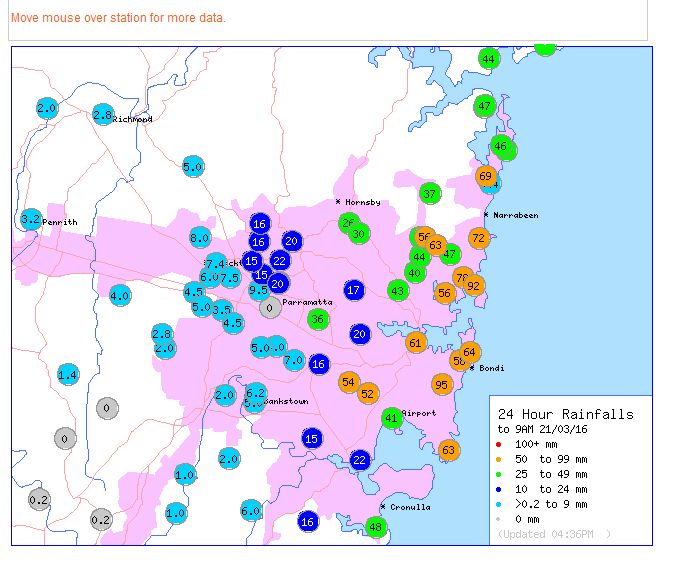The width and height of the screenshot is (679, 562).
Task: Click the 3.2 mm station near Penrith
Action: [x=31, y=219]
